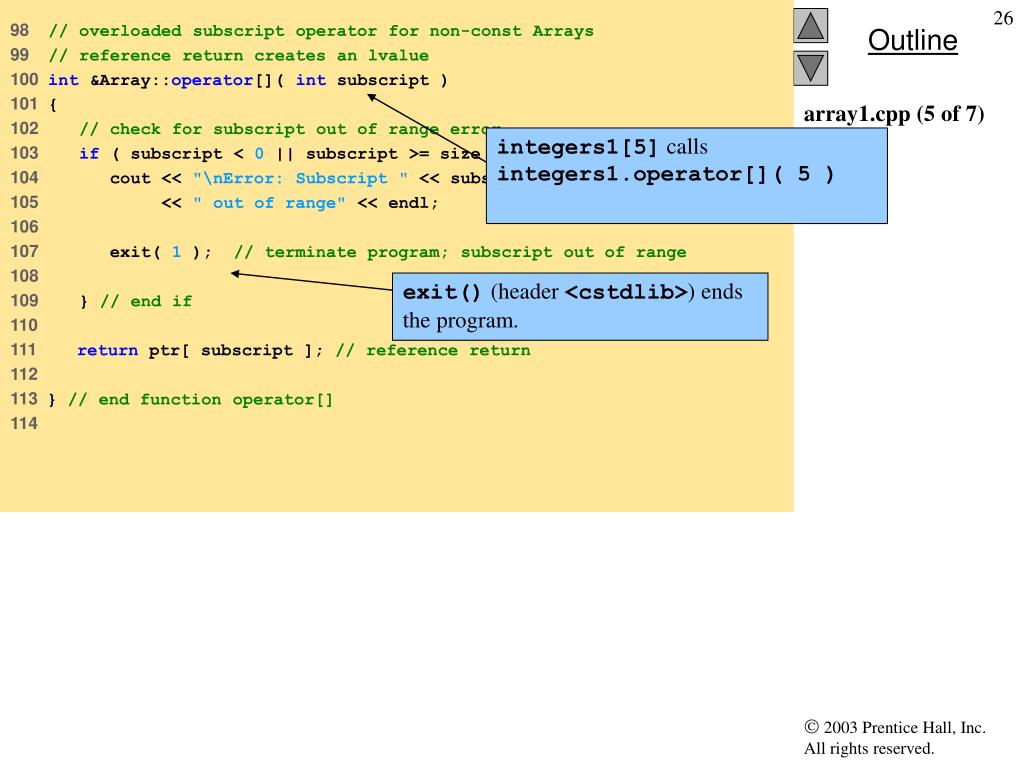Click line number 107
Screen dimensions: 1024x768
[x=24, y=251]
